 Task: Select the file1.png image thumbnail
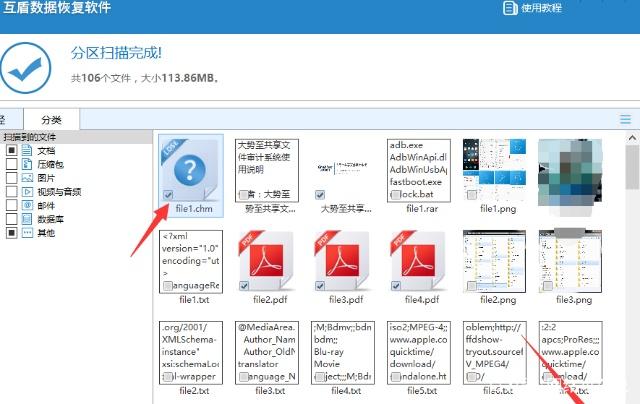click(494, 170)
